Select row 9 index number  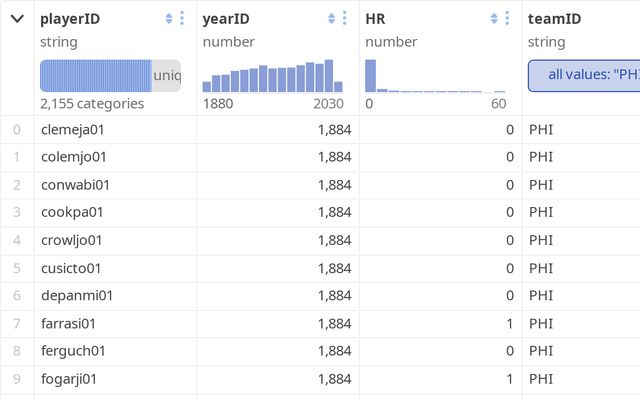coord(16,380)
